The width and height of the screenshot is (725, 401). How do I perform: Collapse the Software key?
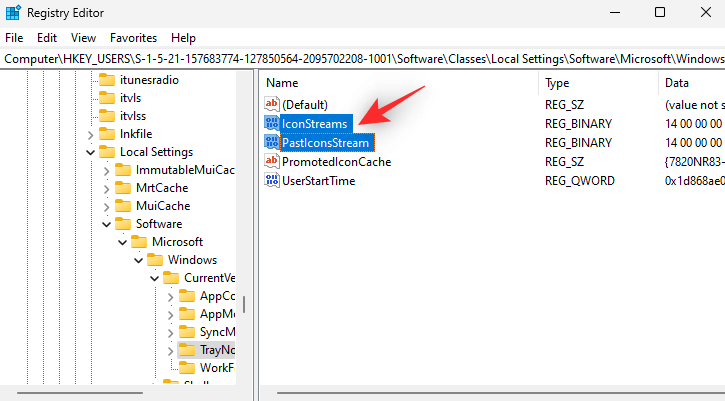106,225
